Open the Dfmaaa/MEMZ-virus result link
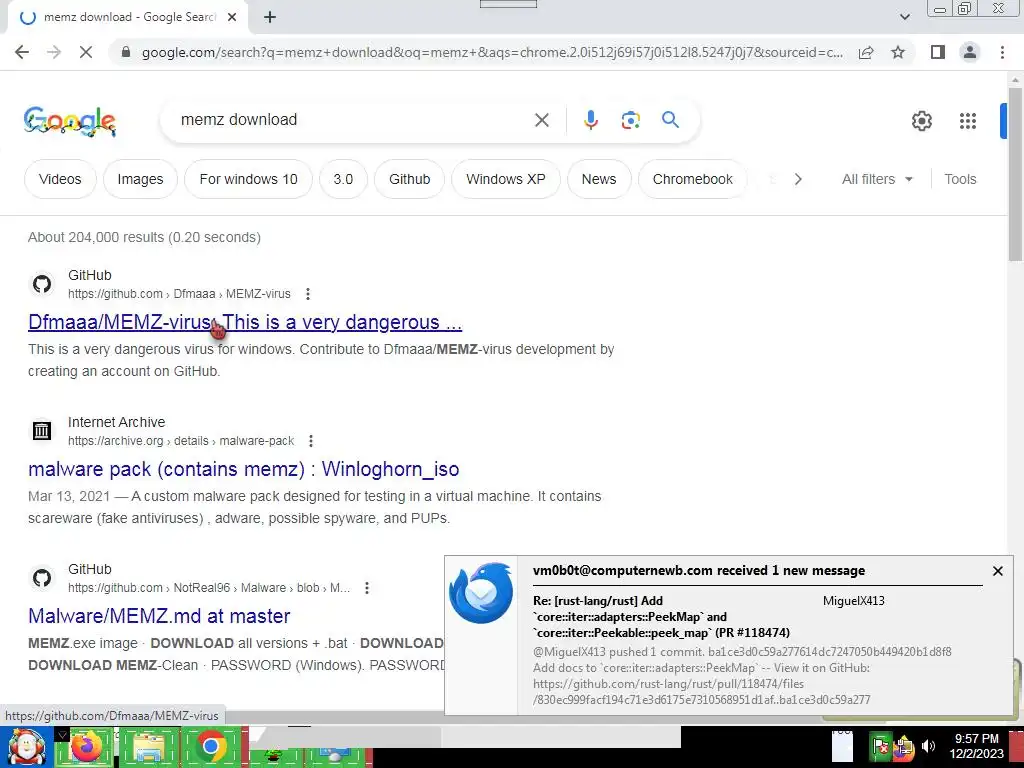1024x768 pixels. tap(245, 322)
